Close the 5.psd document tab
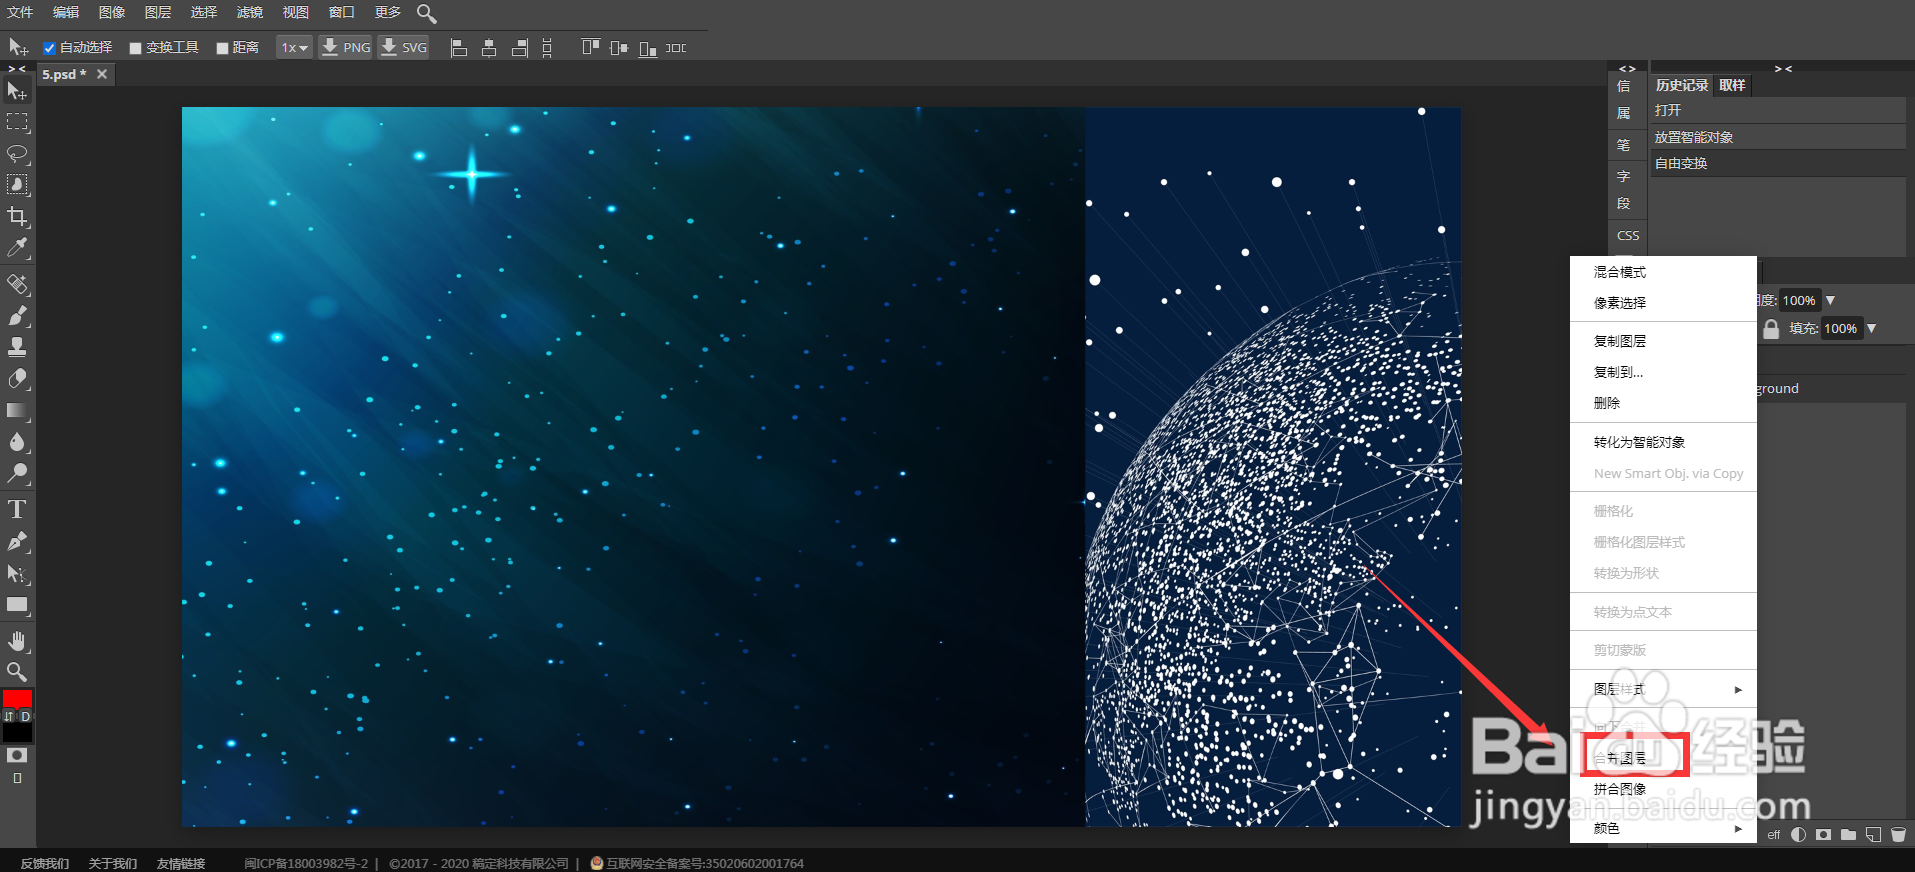 [x=102, y=74]
